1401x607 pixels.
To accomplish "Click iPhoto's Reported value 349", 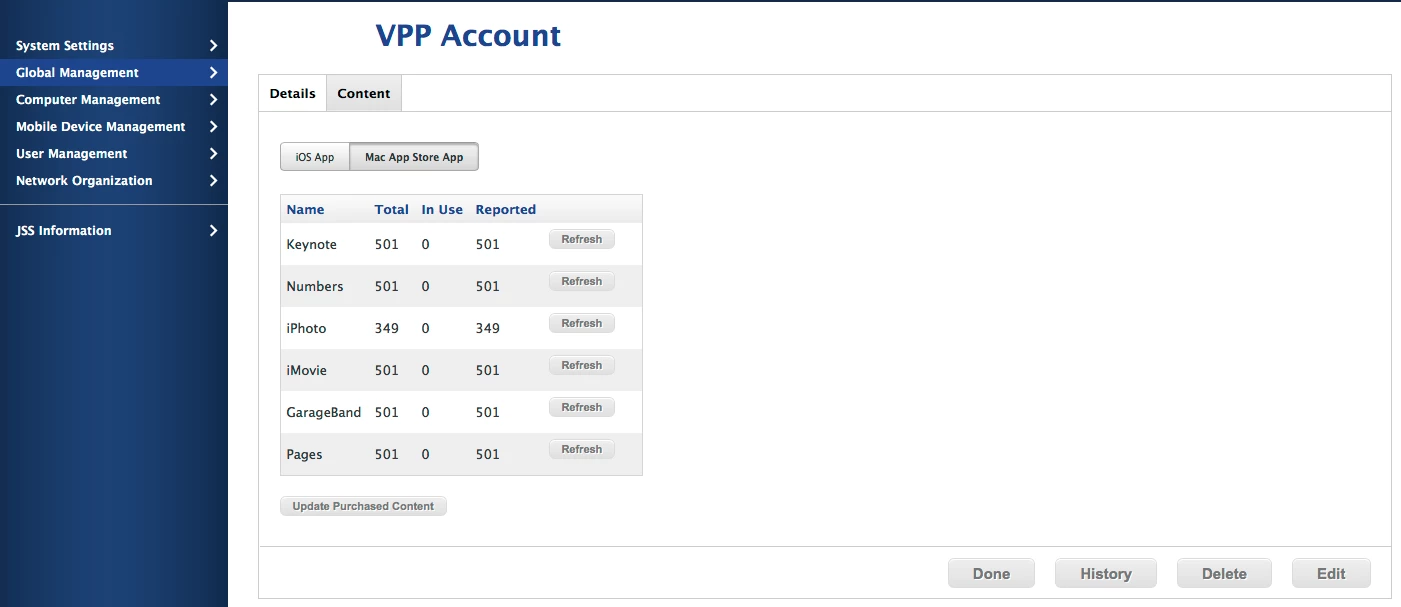I will [488, 328].
